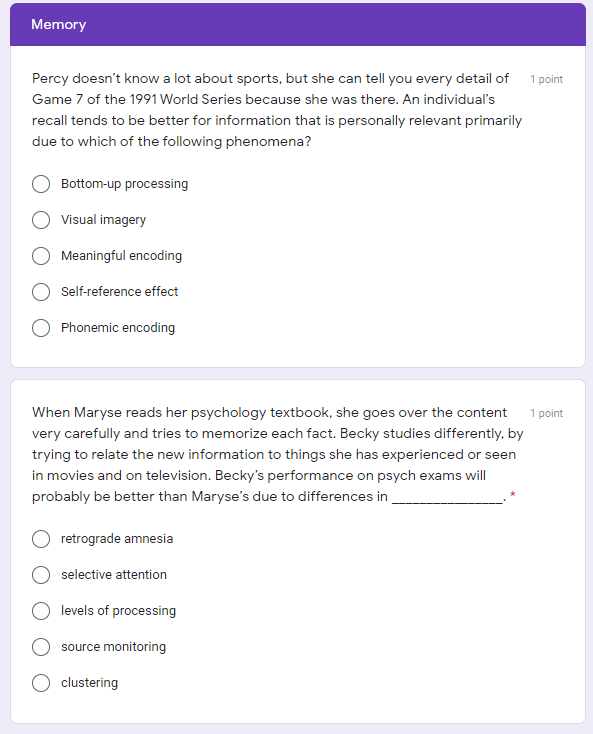This screenshot has width=593, height=734.
Task: Pick the Self-reference effect option
Action: (x=41, y=292)
